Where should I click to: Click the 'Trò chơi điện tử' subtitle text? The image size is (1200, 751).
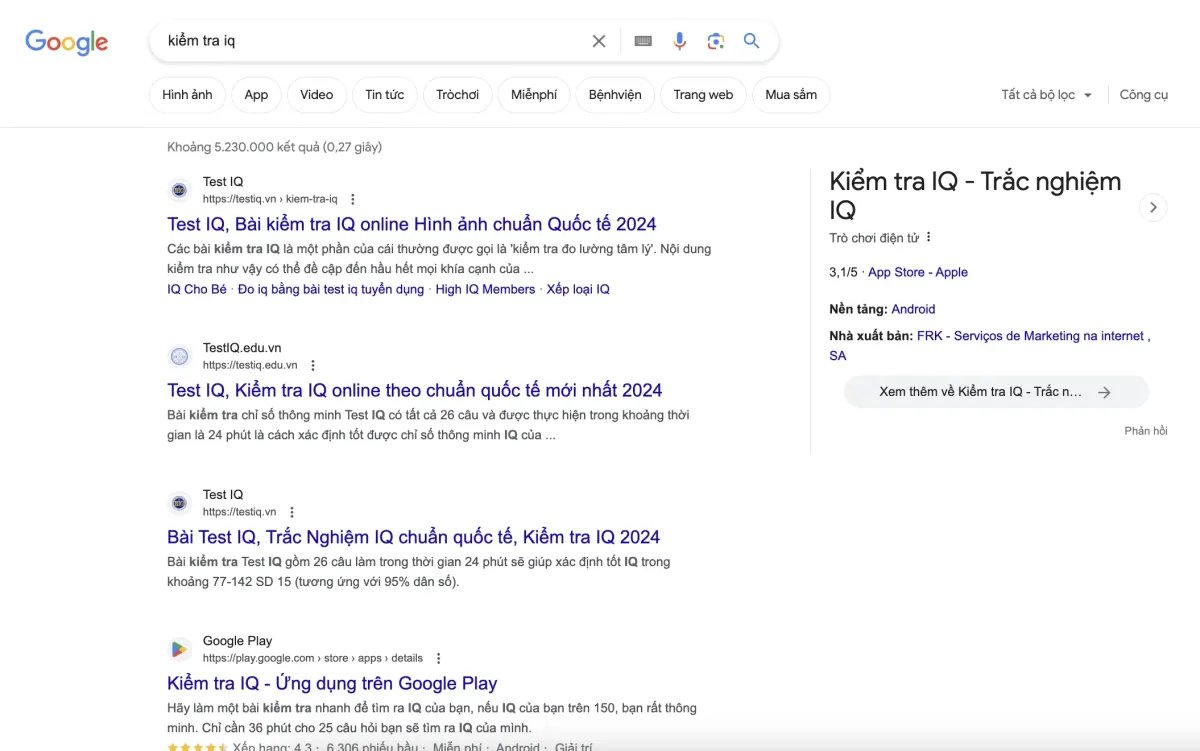(874, 238)
